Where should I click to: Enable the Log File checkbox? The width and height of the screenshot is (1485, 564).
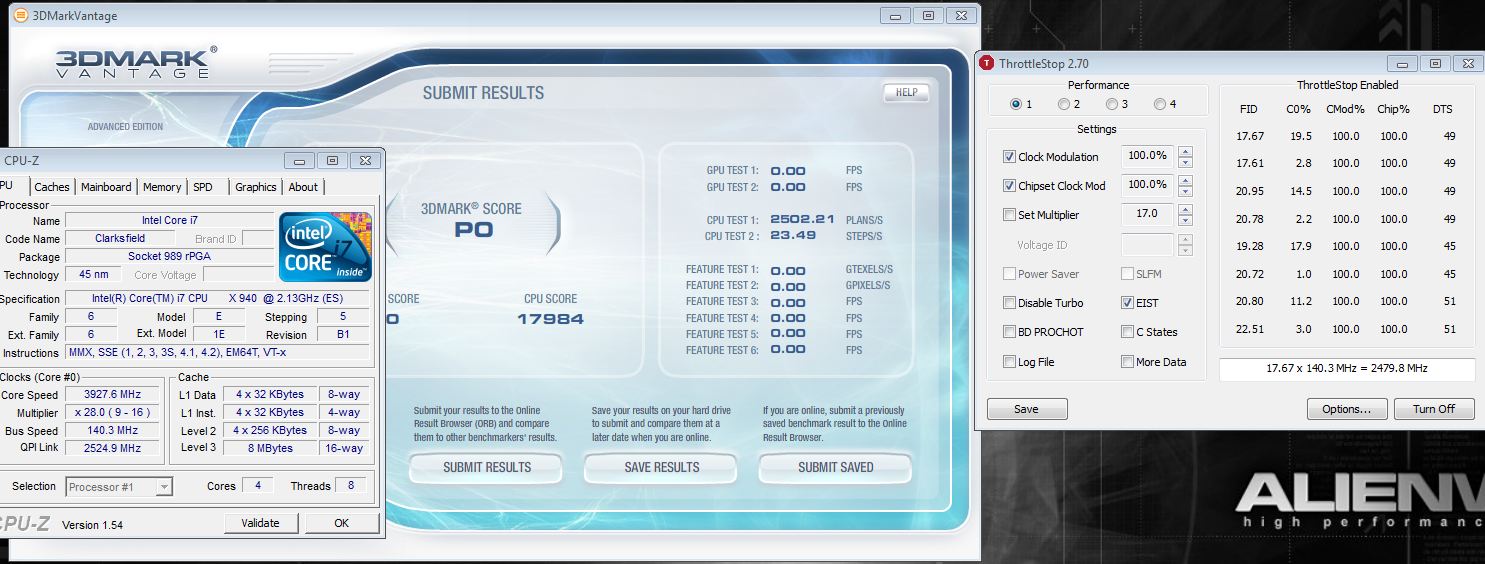click(x=1009, y=362)
